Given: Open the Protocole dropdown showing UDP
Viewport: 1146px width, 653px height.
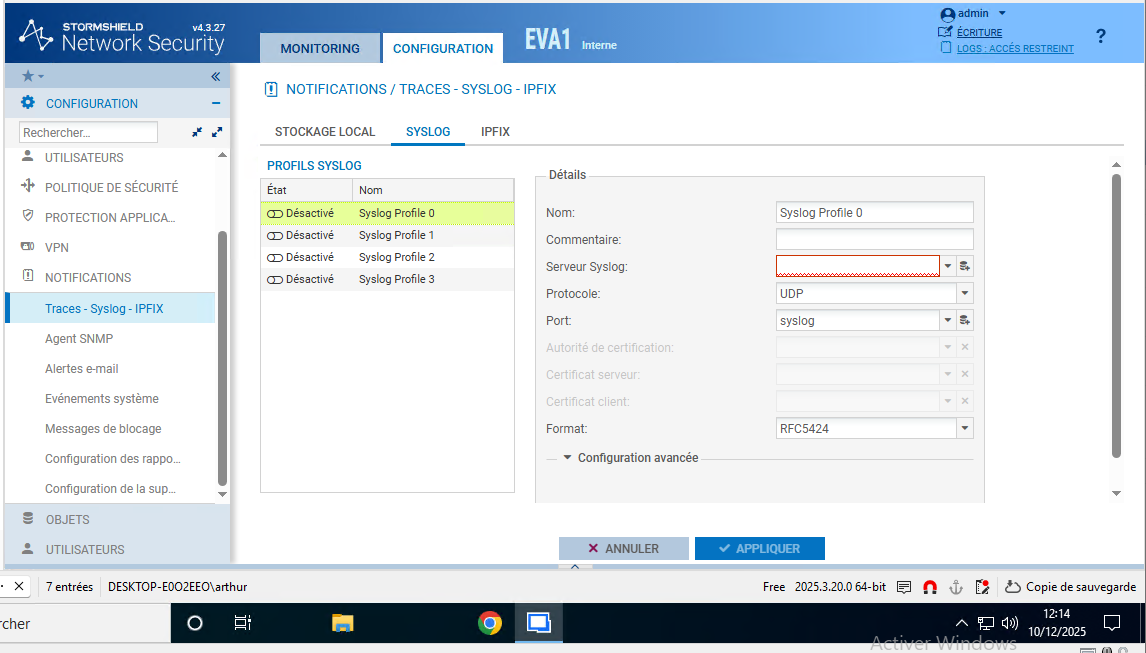Looking at the screenshot, I should (964, 294).
